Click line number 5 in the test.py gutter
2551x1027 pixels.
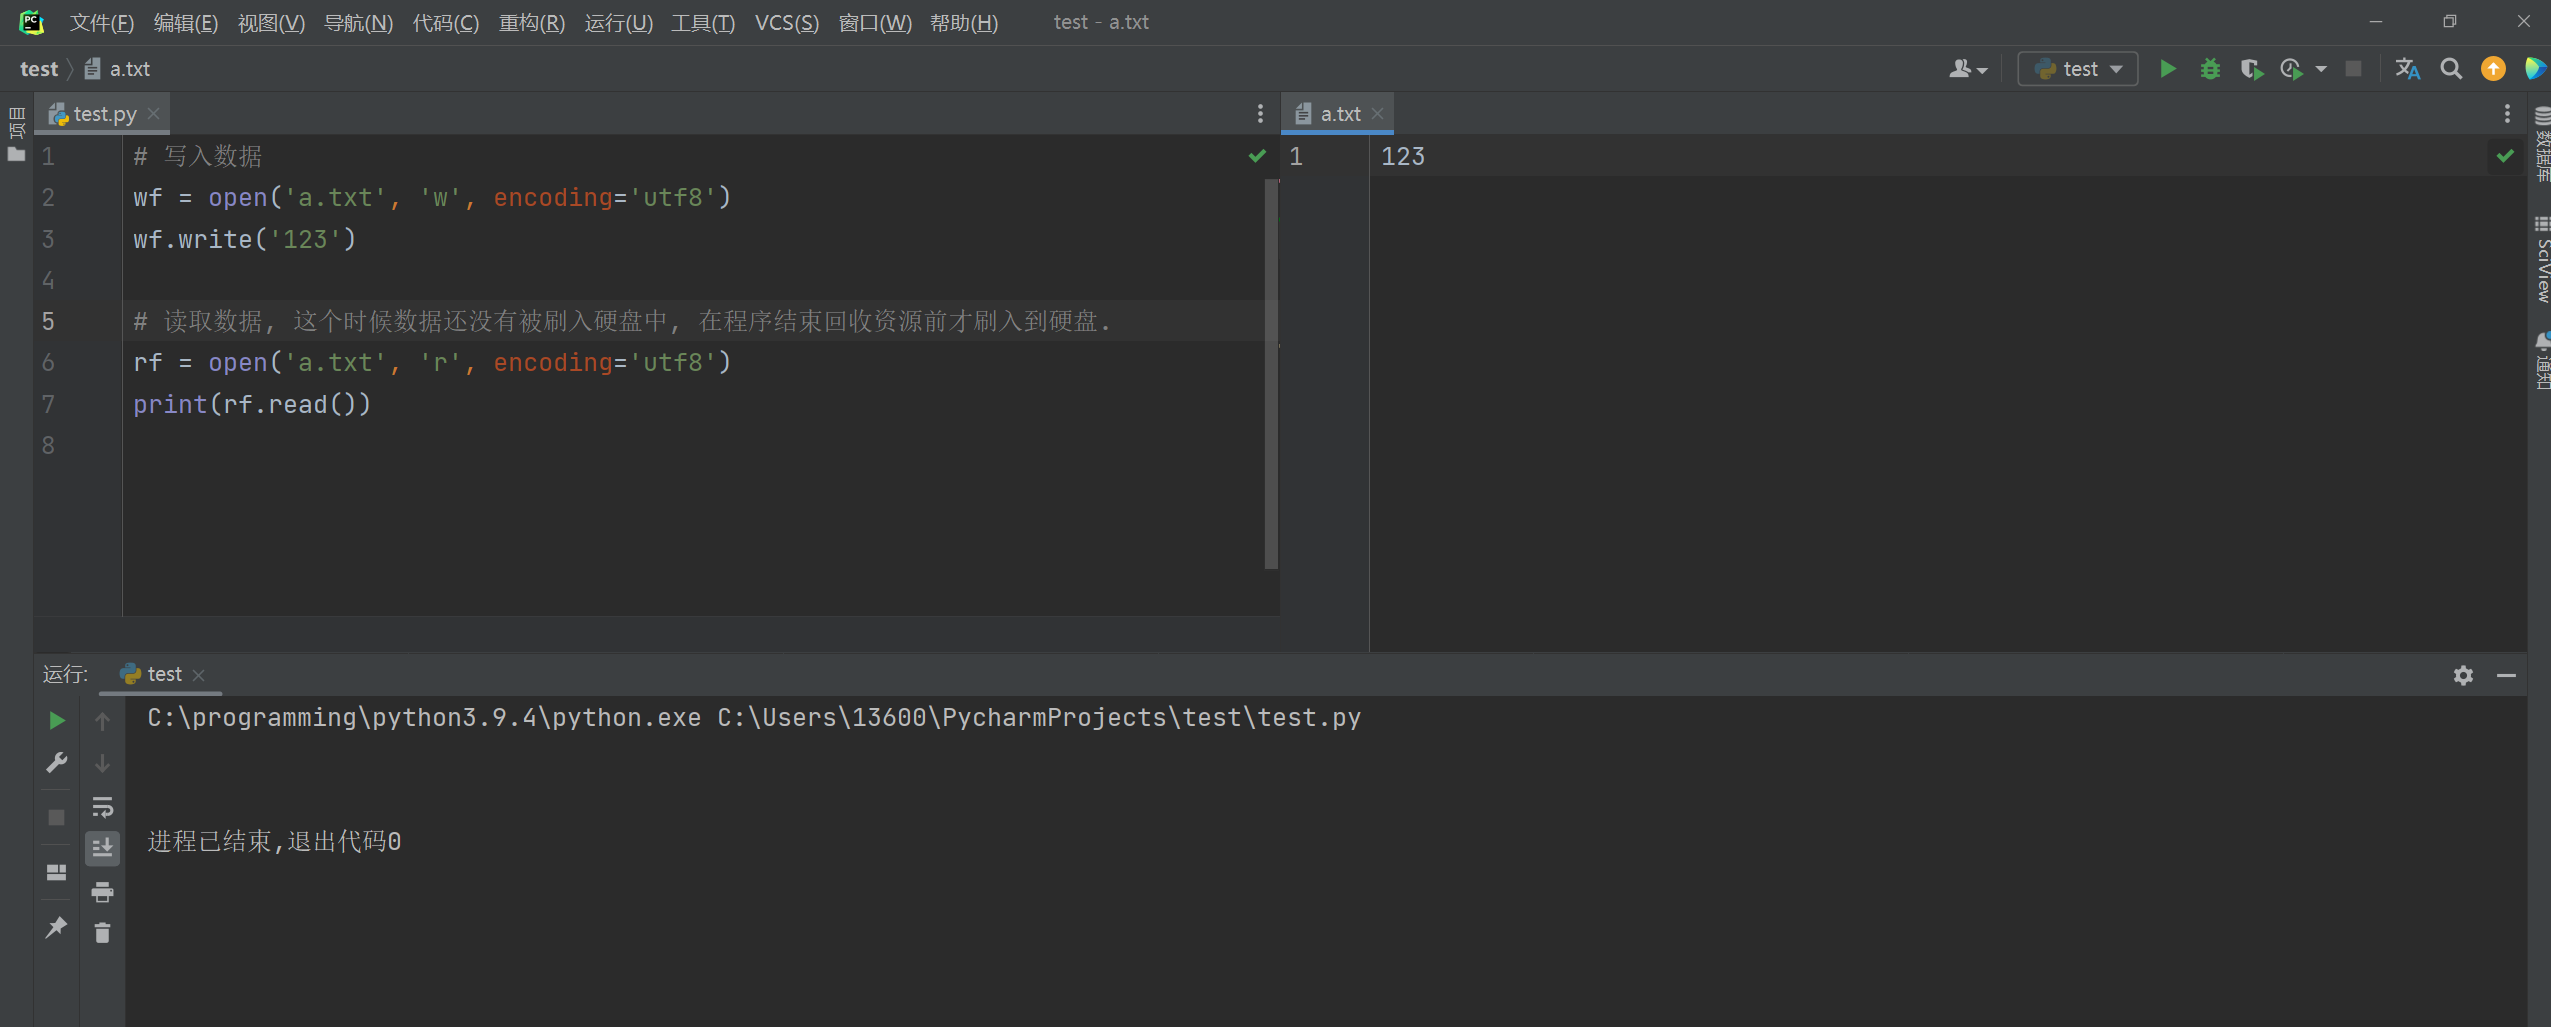click(x=48, y=321)
